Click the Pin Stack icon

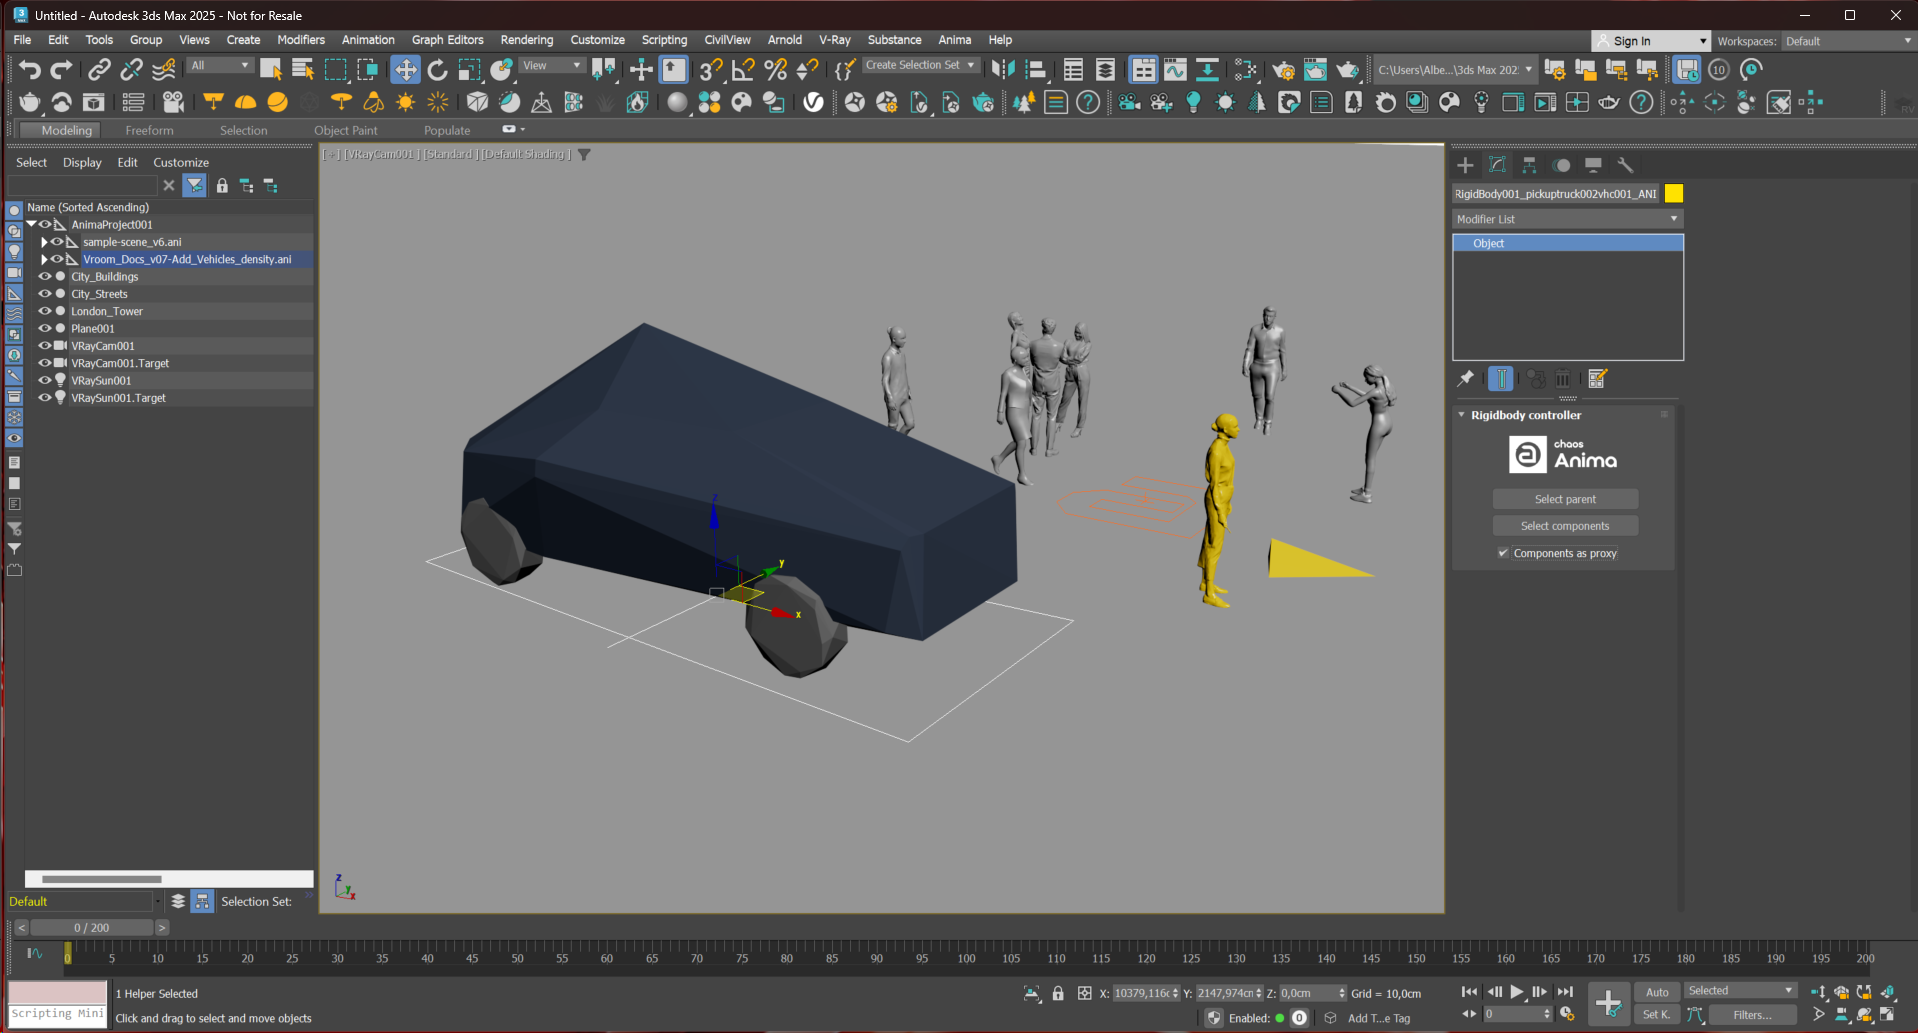click(1466, 379)
